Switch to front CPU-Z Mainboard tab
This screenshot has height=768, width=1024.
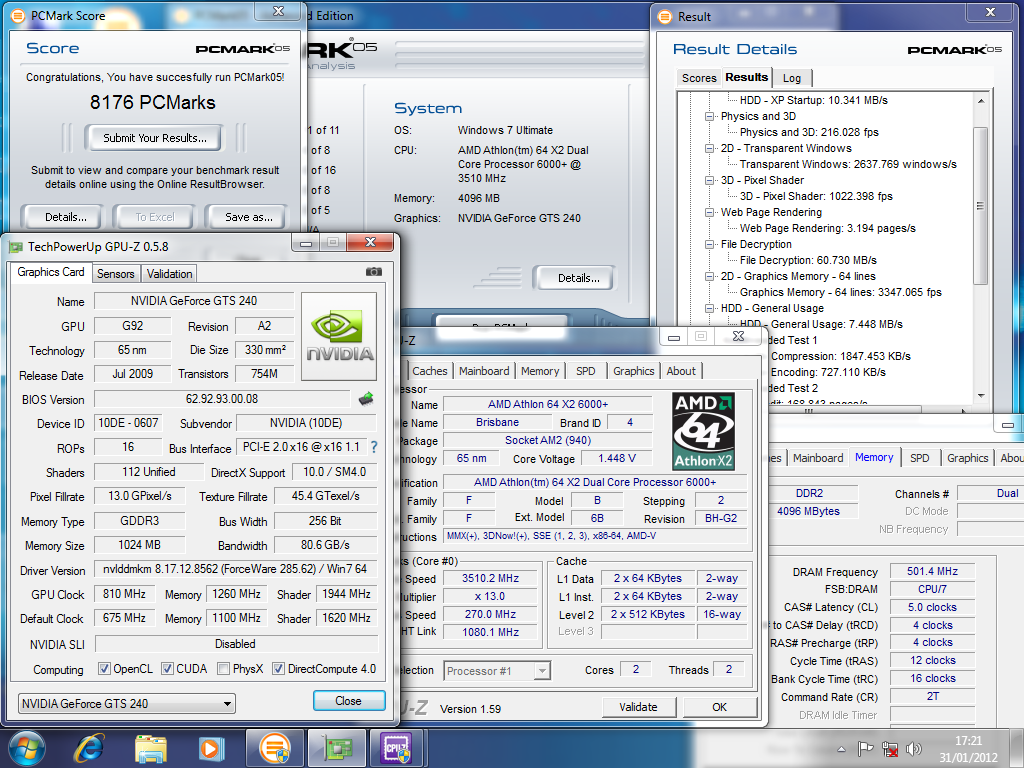coord(484,371)
